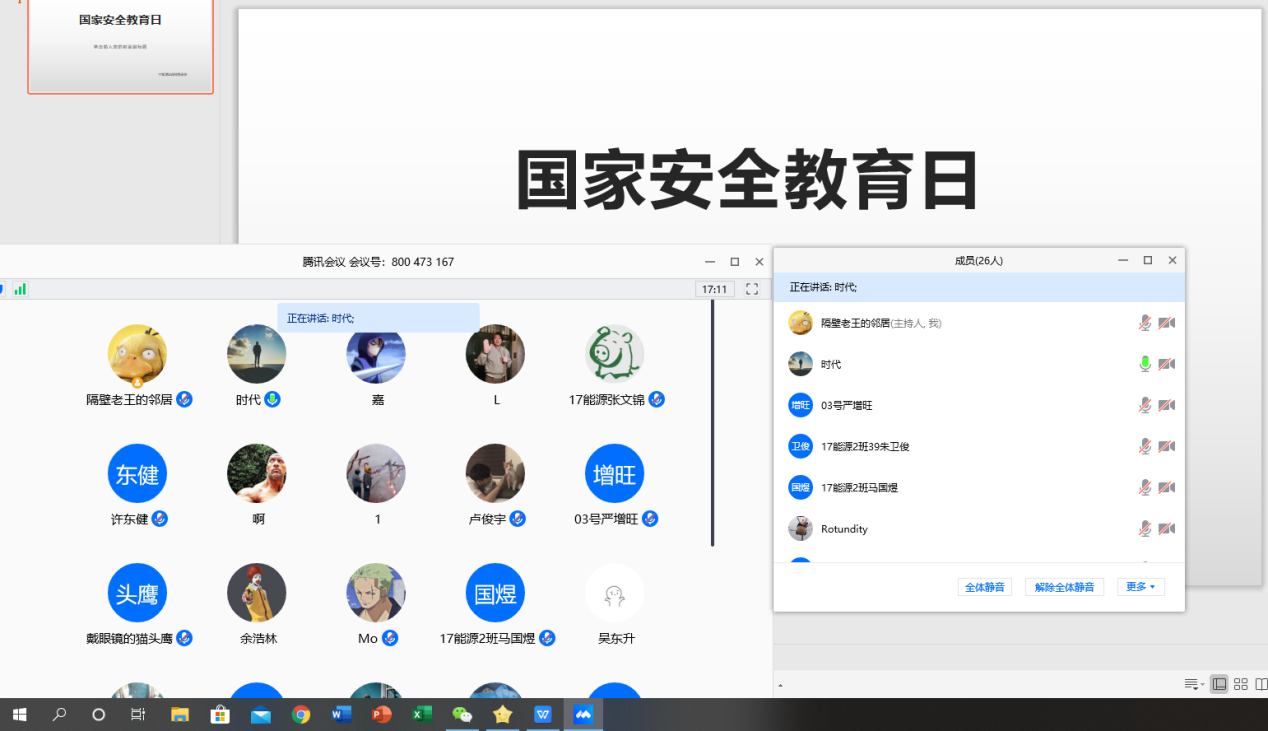Screen dimensions: 1268x731
Task: Mute 时代's active green microphone
Action: pos(1144,364)
